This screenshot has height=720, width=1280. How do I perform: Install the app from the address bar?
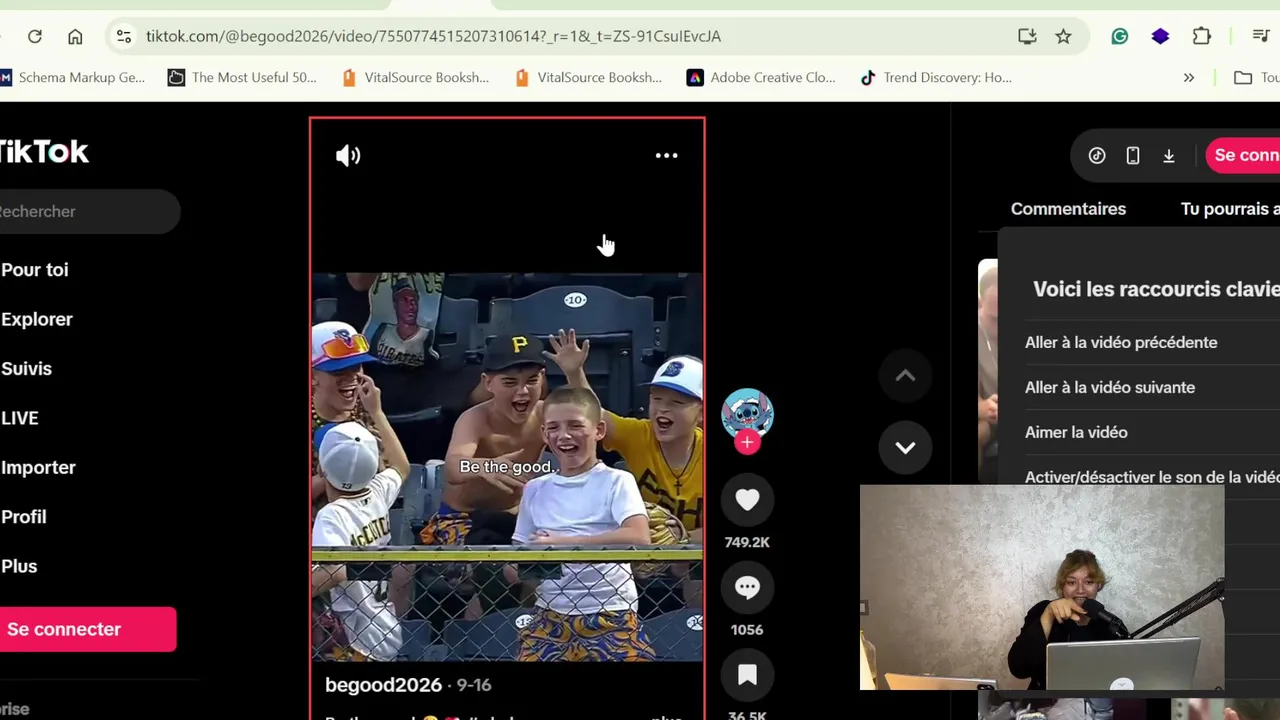[1027, 36]
